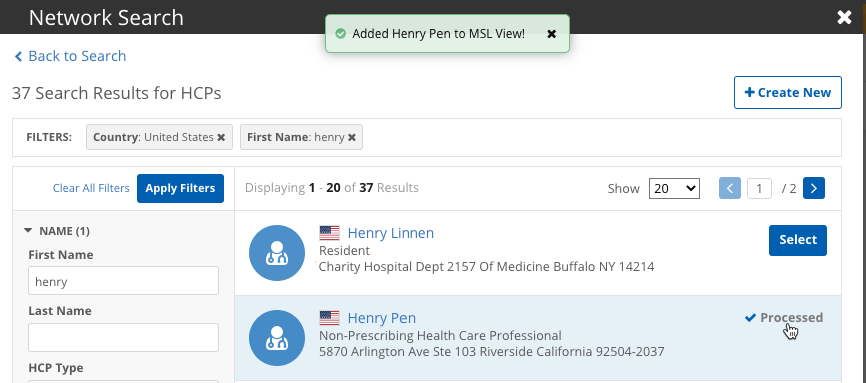This screenshot has height=383, width=866.
Task: Close the Network Search dialog
Action: pos(844,18)
